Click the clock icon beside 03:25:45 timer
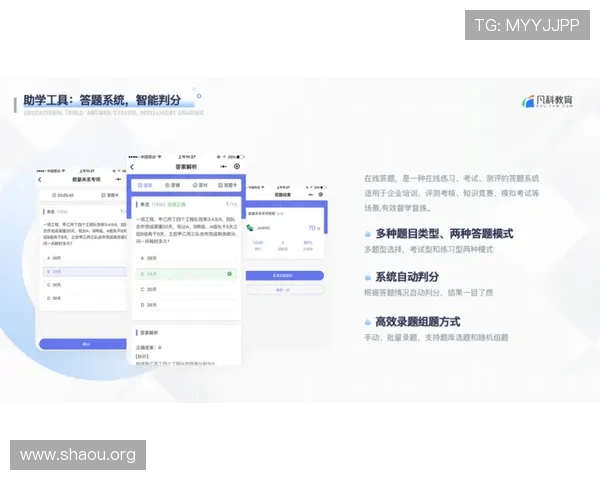The height and width of the screenshot is (480, 600). (54, 195)
